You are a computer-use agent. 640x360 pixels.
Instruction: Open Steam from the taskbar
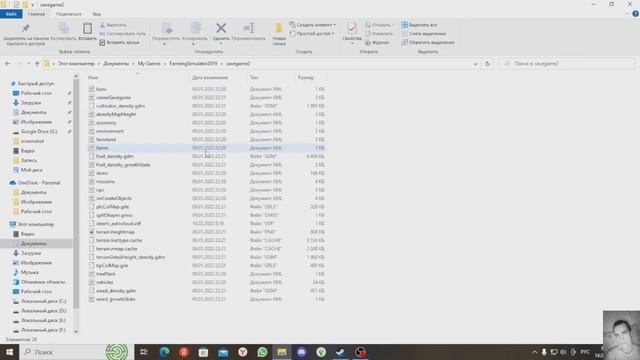coord(340,352)
